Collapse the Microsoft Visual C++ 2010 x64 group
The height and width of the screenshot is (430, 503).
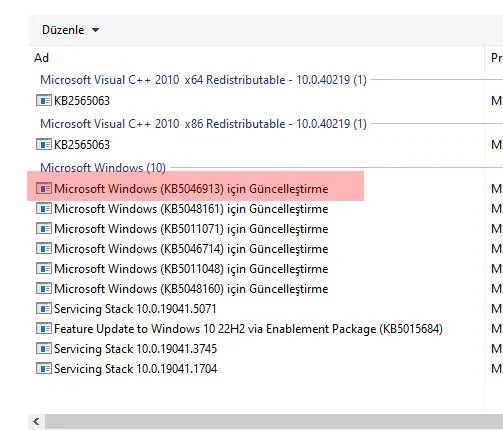point(203,80)
